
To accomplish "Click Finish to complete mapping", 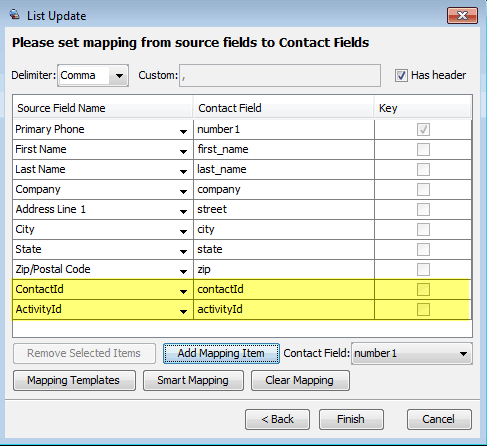I will point(351,419).
